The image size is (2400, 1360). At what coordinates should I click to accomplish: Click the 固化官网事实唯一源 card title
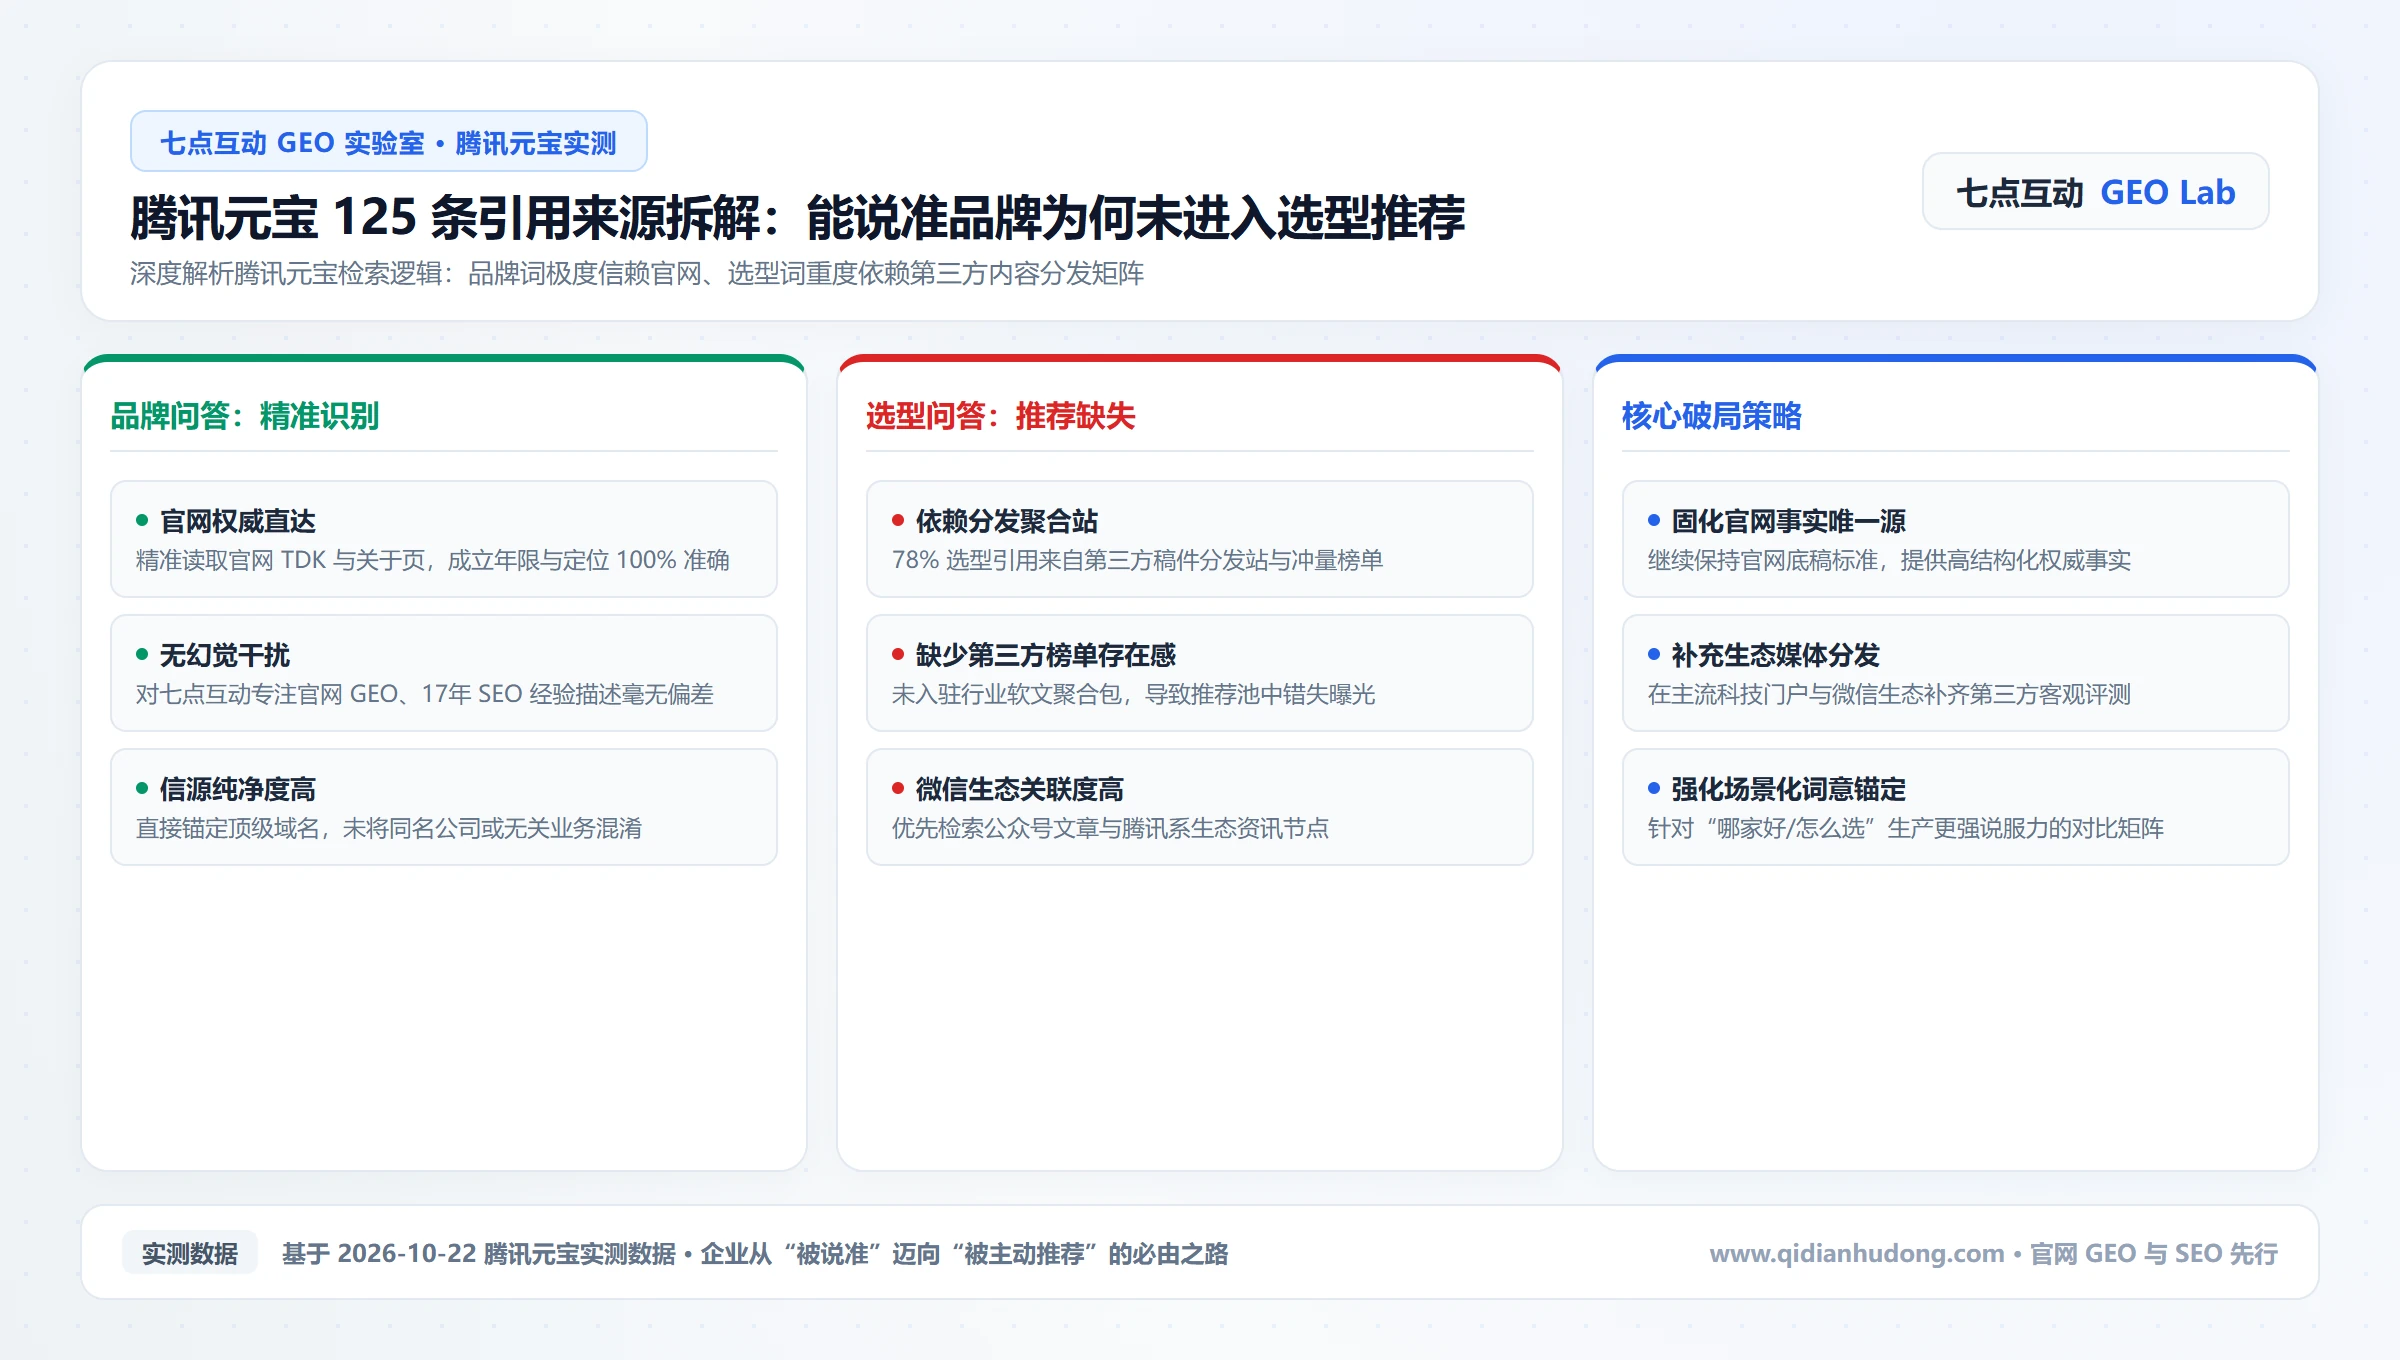(x=1789, y=521)
